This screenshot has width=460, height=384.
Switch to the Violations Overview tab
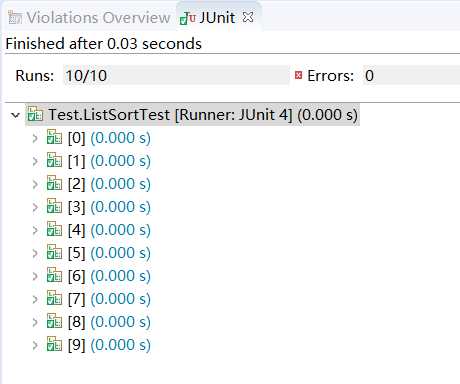89,18
